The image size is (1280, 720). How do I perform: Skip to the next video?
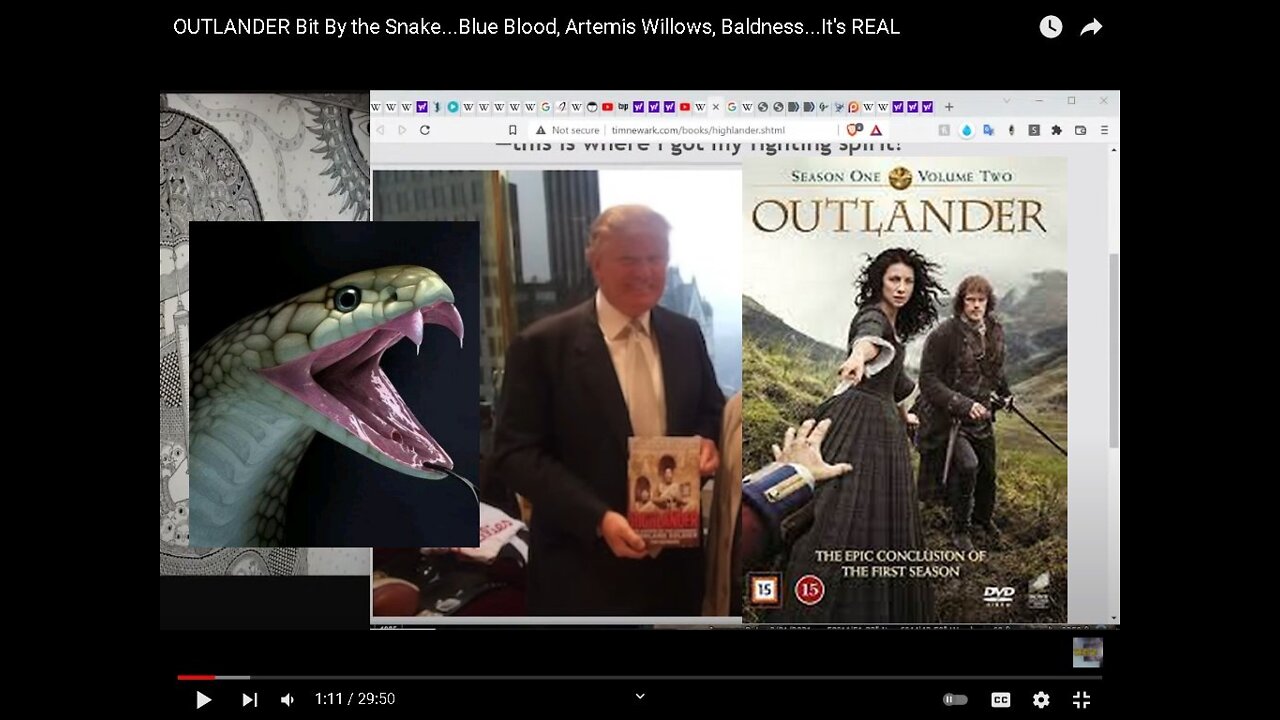click(250, 700)
